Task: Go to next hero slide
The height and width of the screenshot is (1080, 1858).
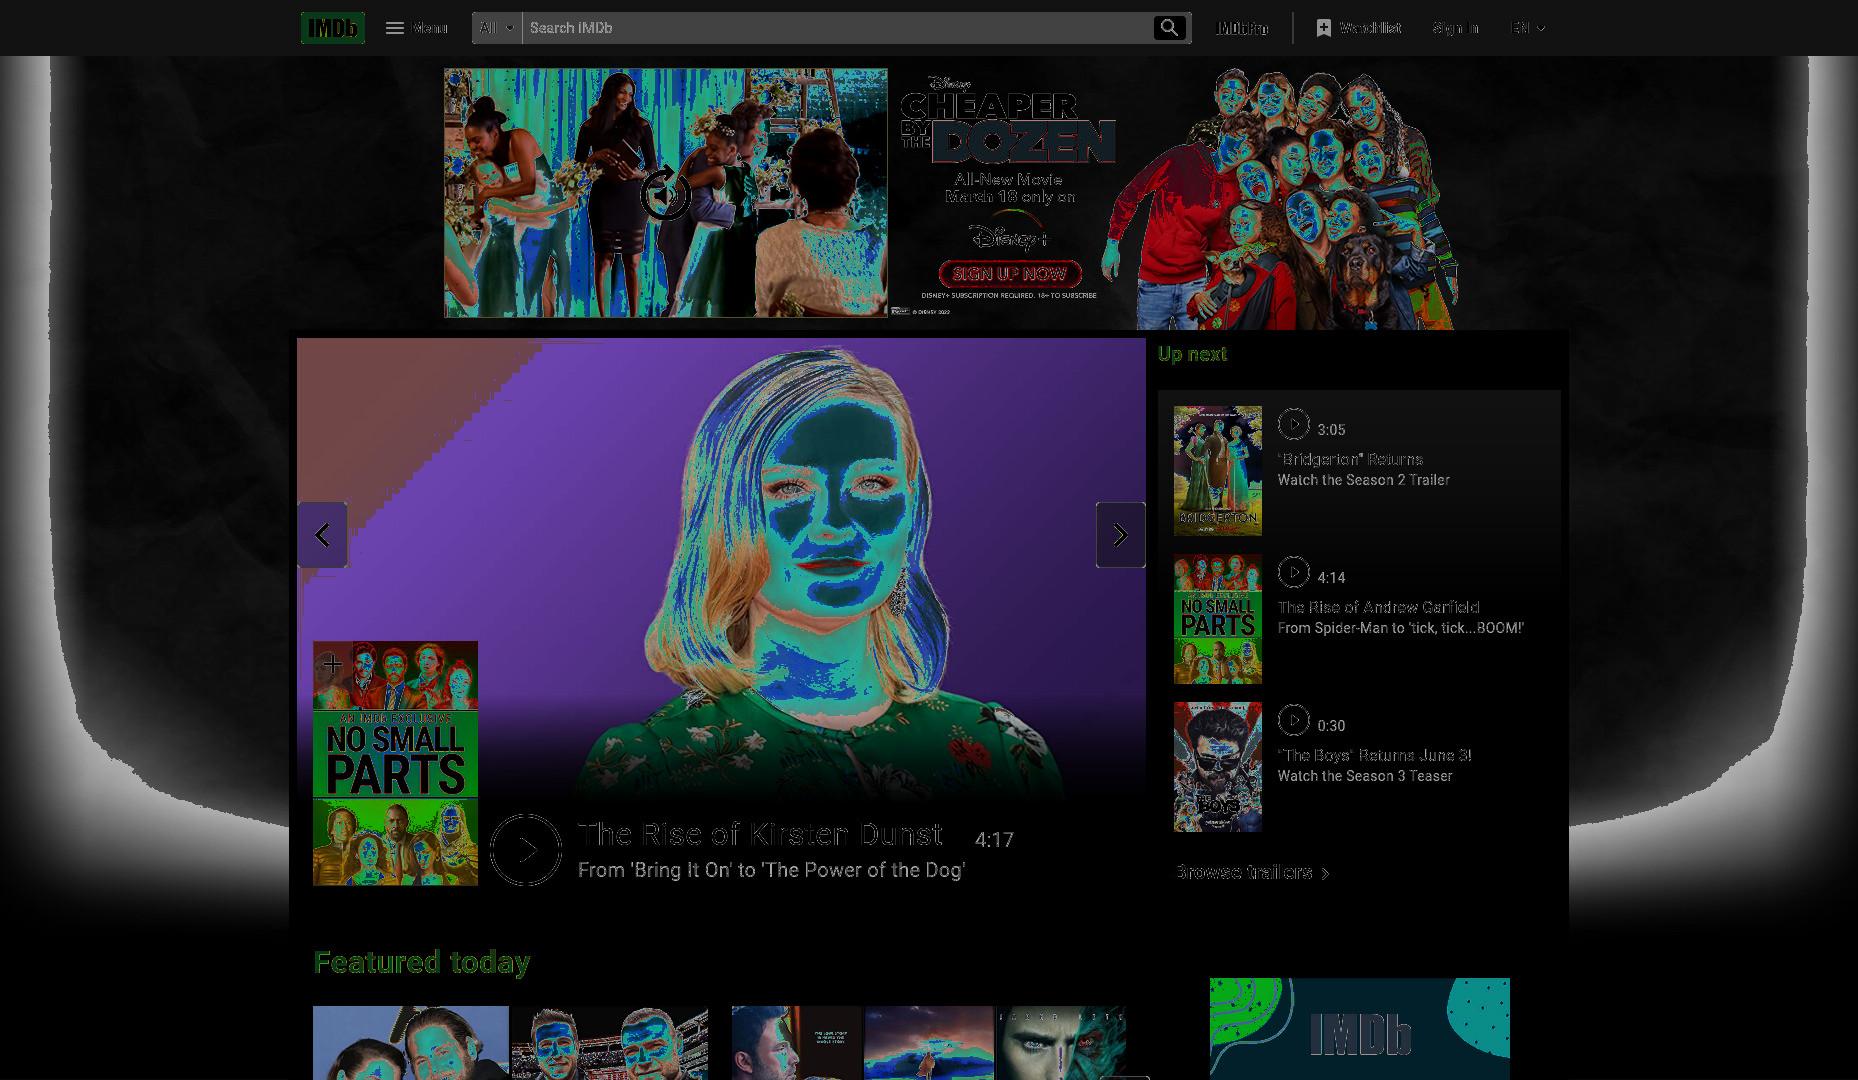Action: pyautogui.click(x=1120, y=535)
